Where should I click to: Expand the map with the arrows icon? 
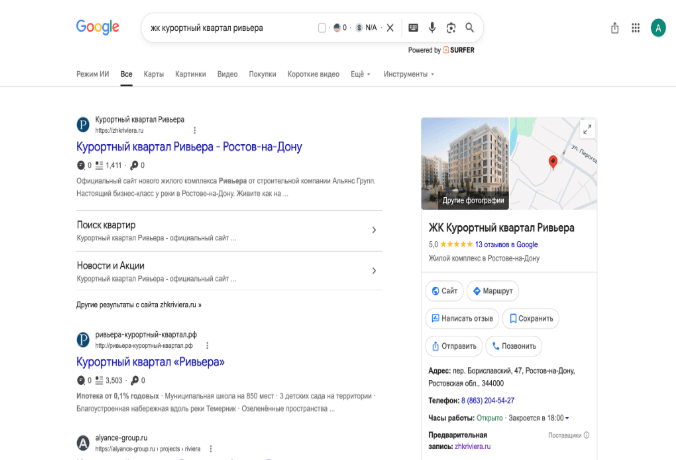(587, 129)
